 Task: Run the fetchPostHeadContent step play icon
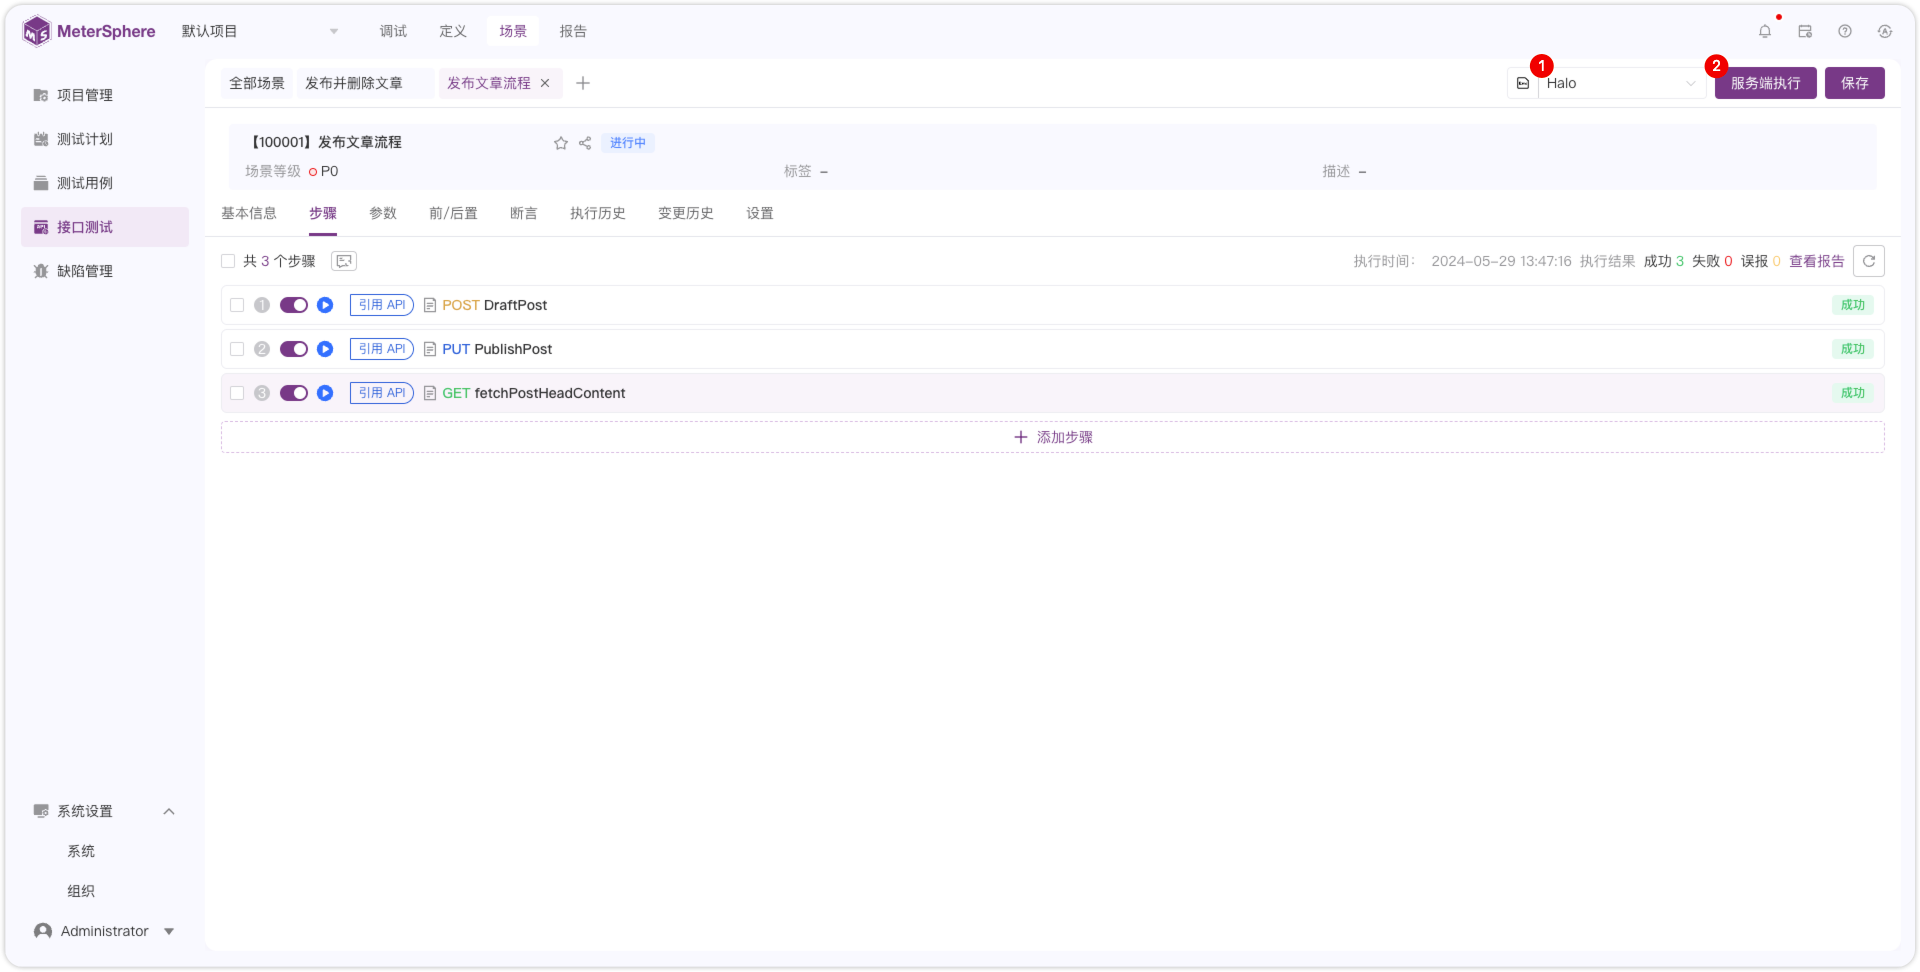click(325, 393)
